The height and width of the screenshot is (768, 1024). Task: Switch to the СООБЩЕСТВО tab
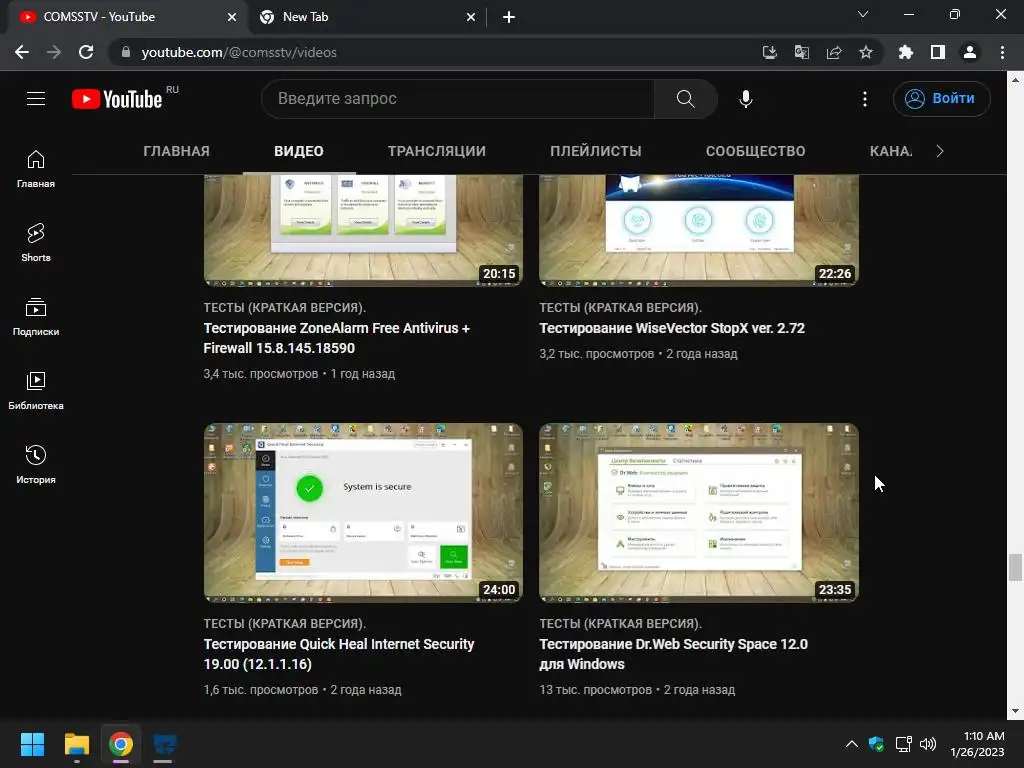point(756,151)
